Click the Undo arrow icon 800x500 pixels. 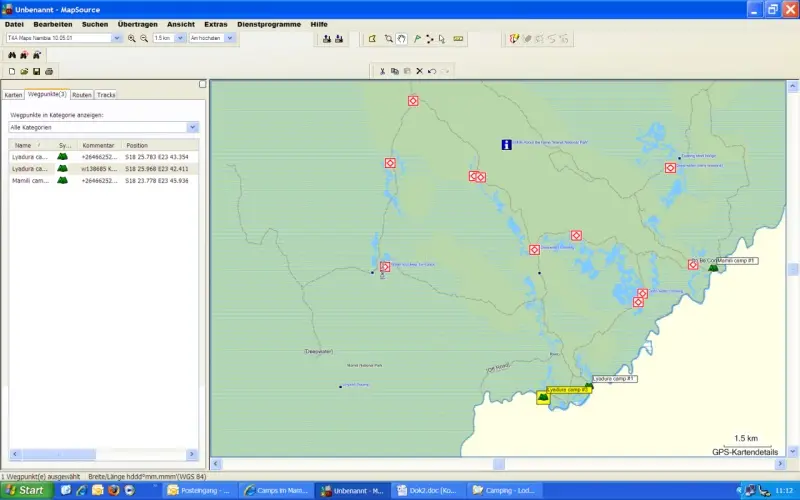(432, 71)
